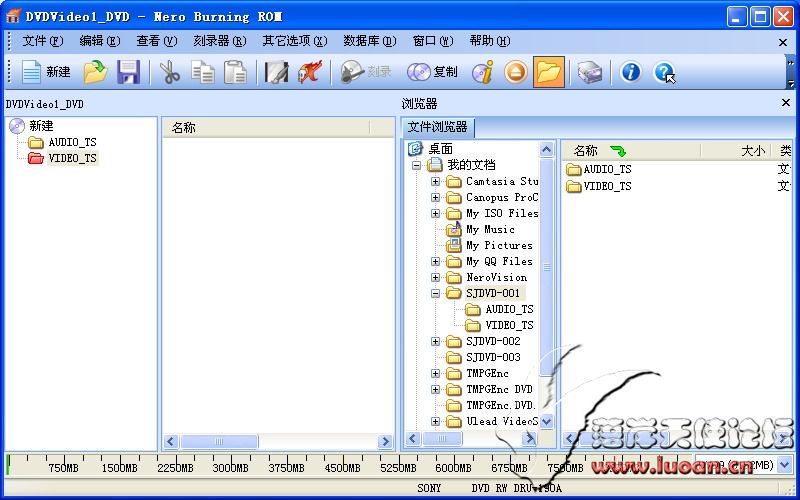Click browser tree scroll up arrow
This screenshot has width=800, height=500.
tap(546, 149)
